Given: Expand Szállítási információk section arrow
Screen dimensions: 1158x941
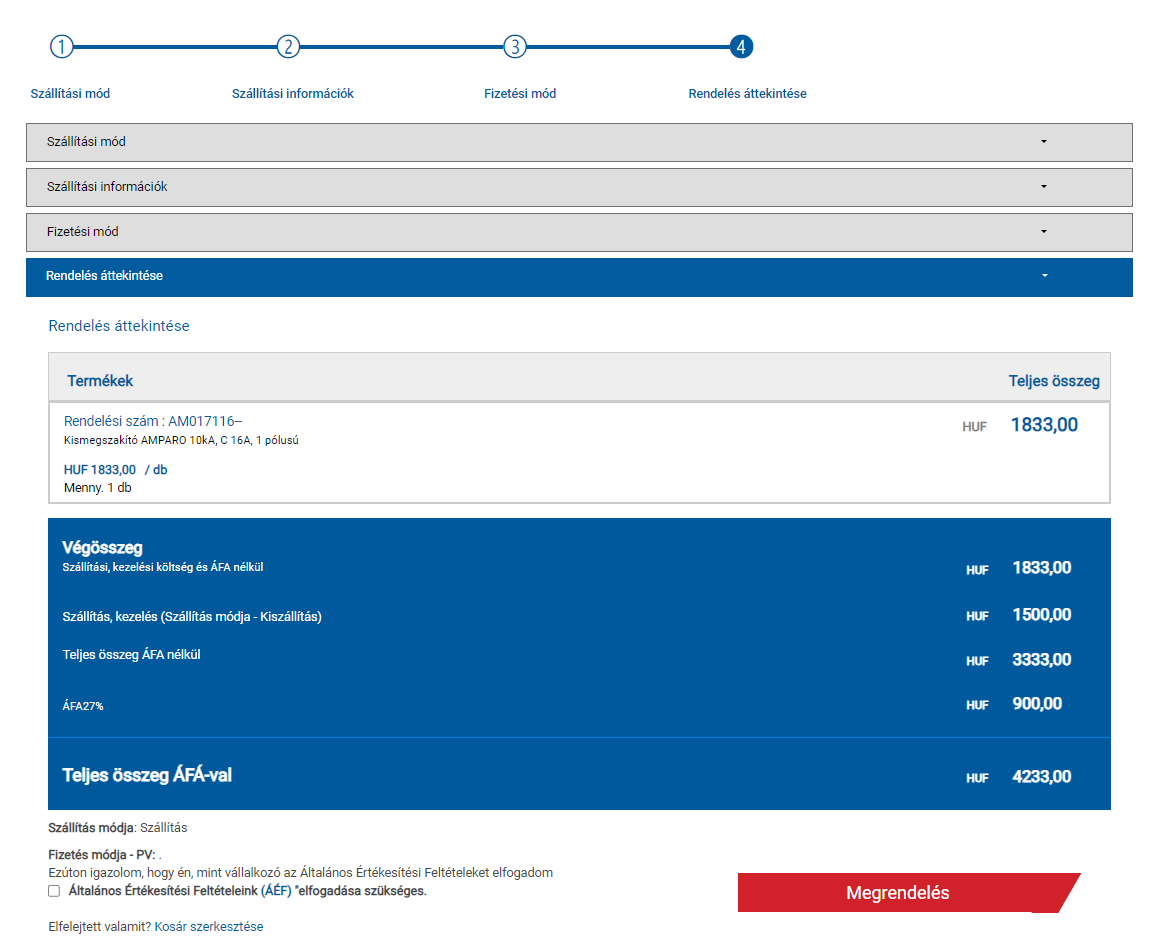Looking at the screenshot, I should pyautogui.click(x=1044, y=187).
